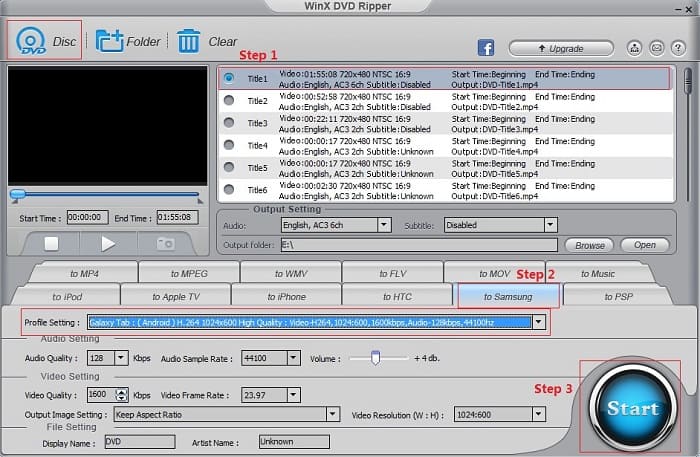Expand the Subtitle dropdown
700x457 pixels.
click(x=550, y=225)
